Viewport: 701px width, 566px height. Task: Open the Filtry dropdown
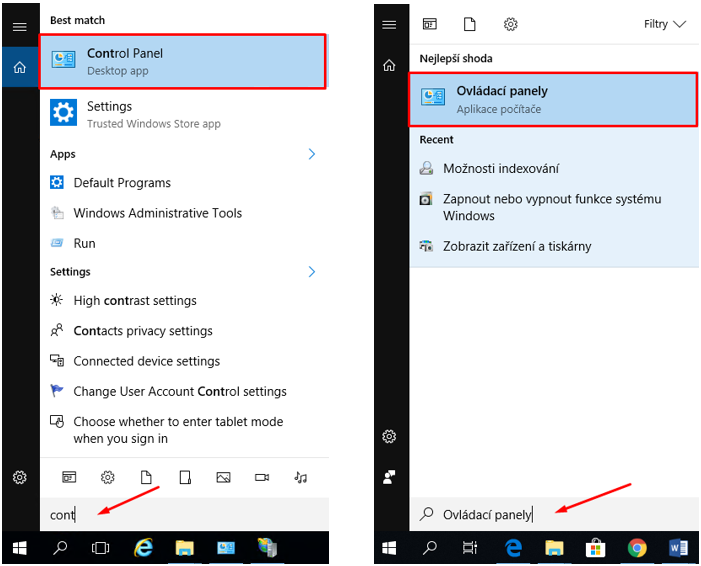click(665, 24)
